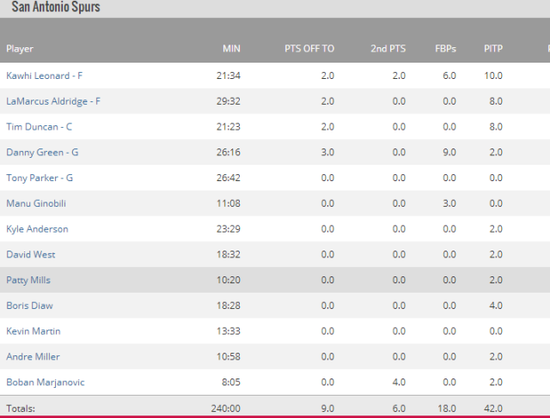The width and height of the screenshot is (550, 418).
Task: Select Tony Parker's minutes 26:42
Action: [228, 178]
